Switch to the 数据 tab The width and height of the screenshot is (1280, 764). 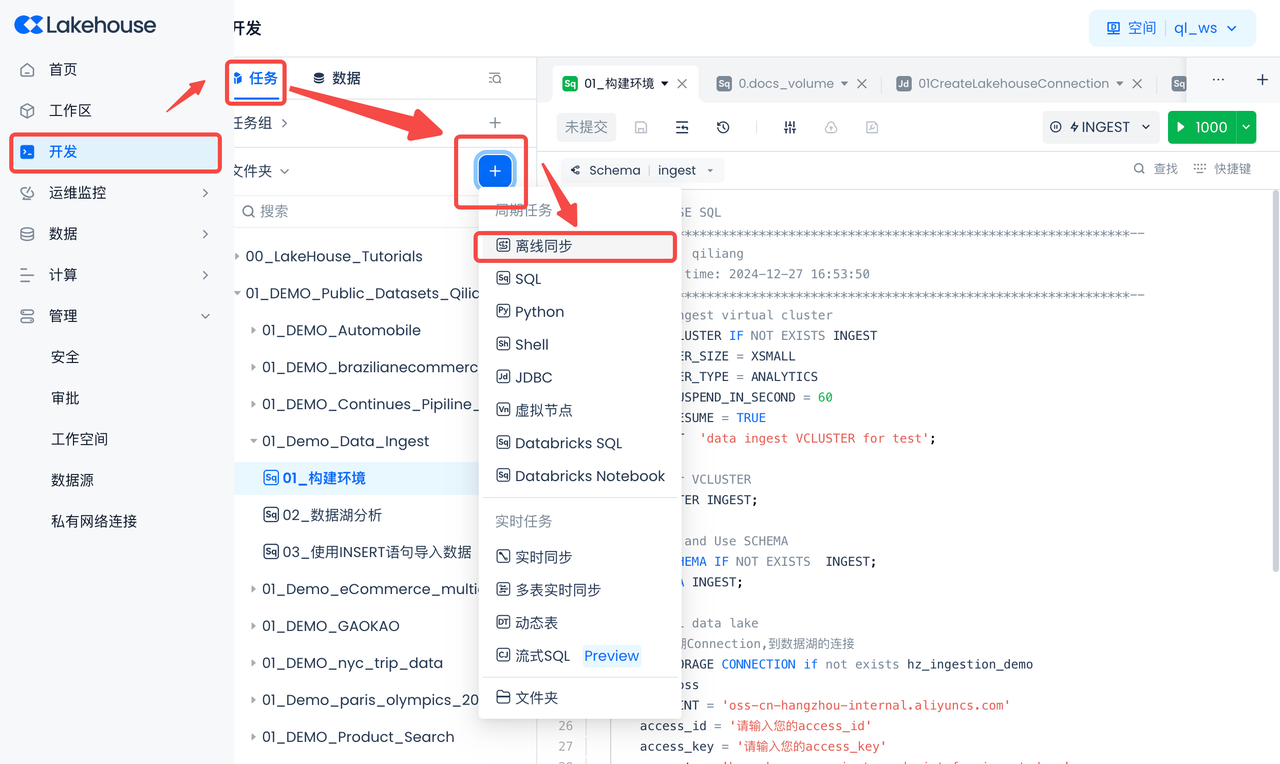(x=337, y=78)
